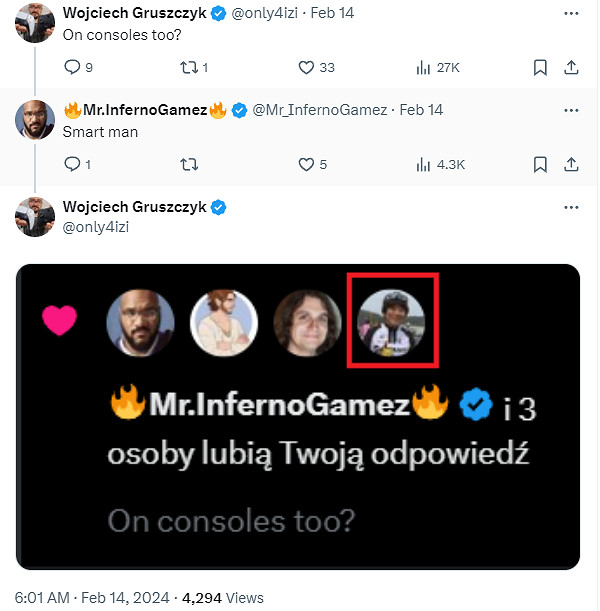600x611 pixels.
Task: Repost the "Smart man" tweet
Action: tap(187, 164)
